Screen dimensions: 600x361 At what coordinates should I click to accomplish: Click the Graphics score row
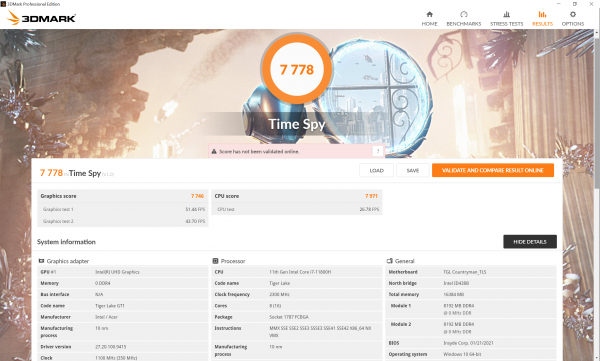click(122, 196)
